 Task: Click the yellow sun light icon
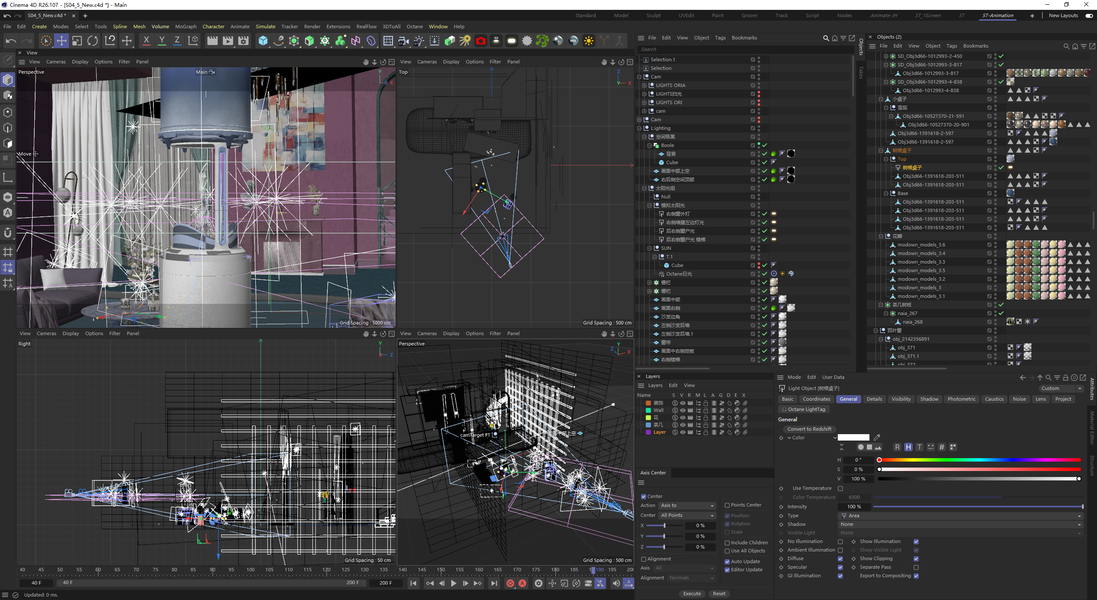pyautogui.click(x=589, y=41)
